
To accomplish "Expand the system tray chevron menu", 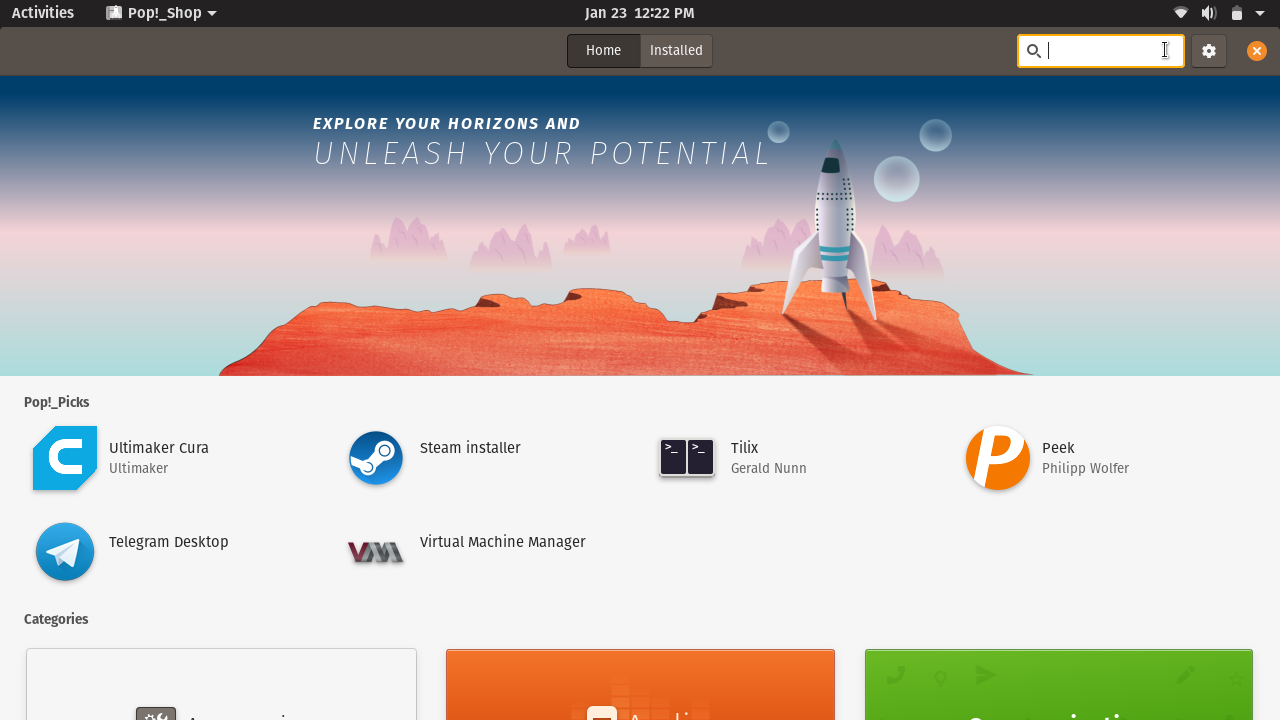I will pyautogui.click(x=1259, y=13).
